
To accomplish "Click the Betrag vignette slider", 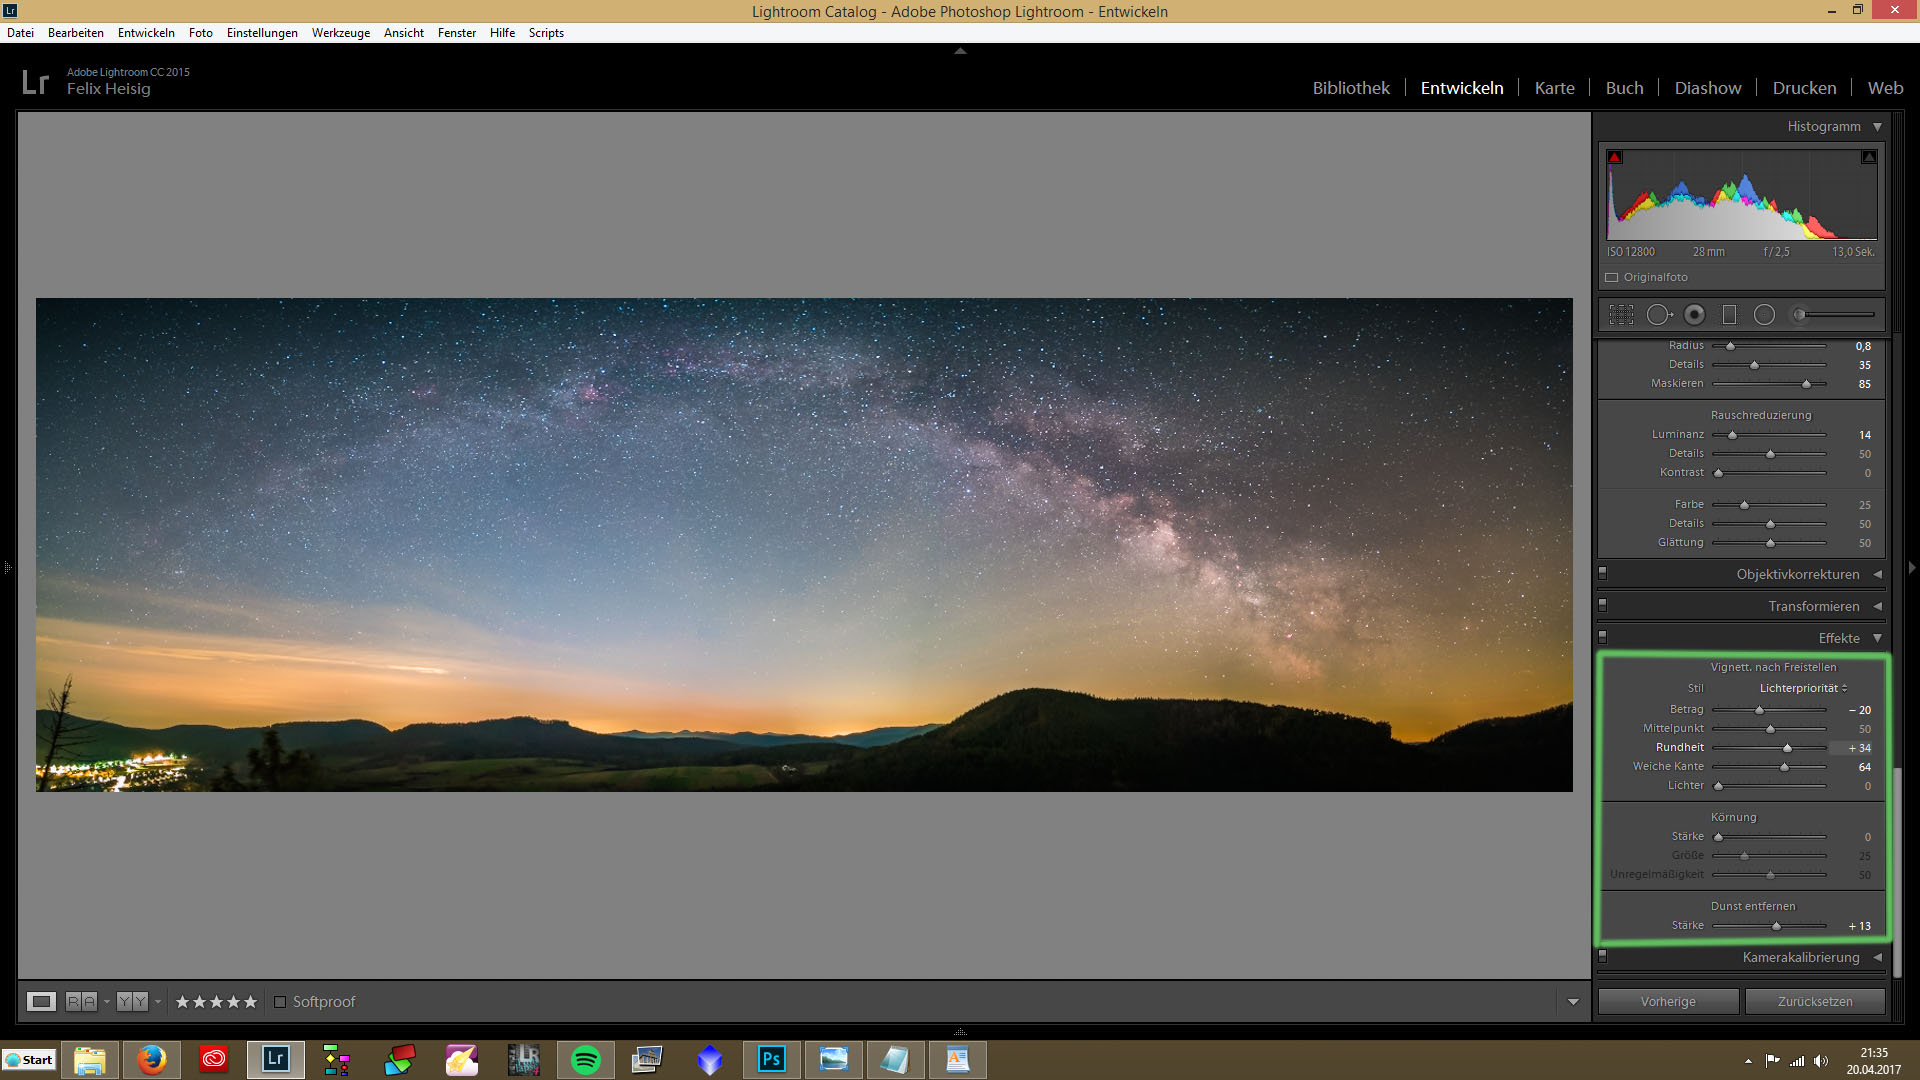I will [x=1768, y=710].
